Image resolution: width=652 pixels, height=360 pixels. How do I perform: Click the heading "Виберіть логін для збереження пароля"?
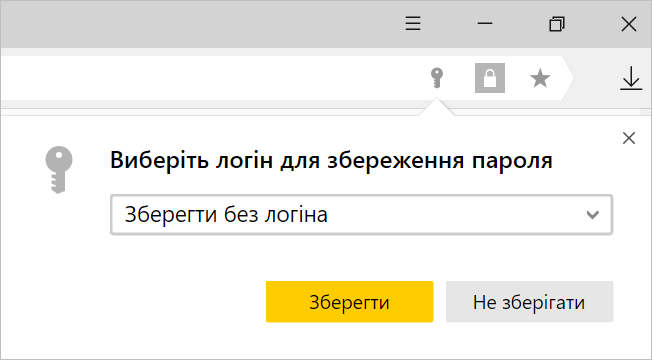click(x=331, y=160)
